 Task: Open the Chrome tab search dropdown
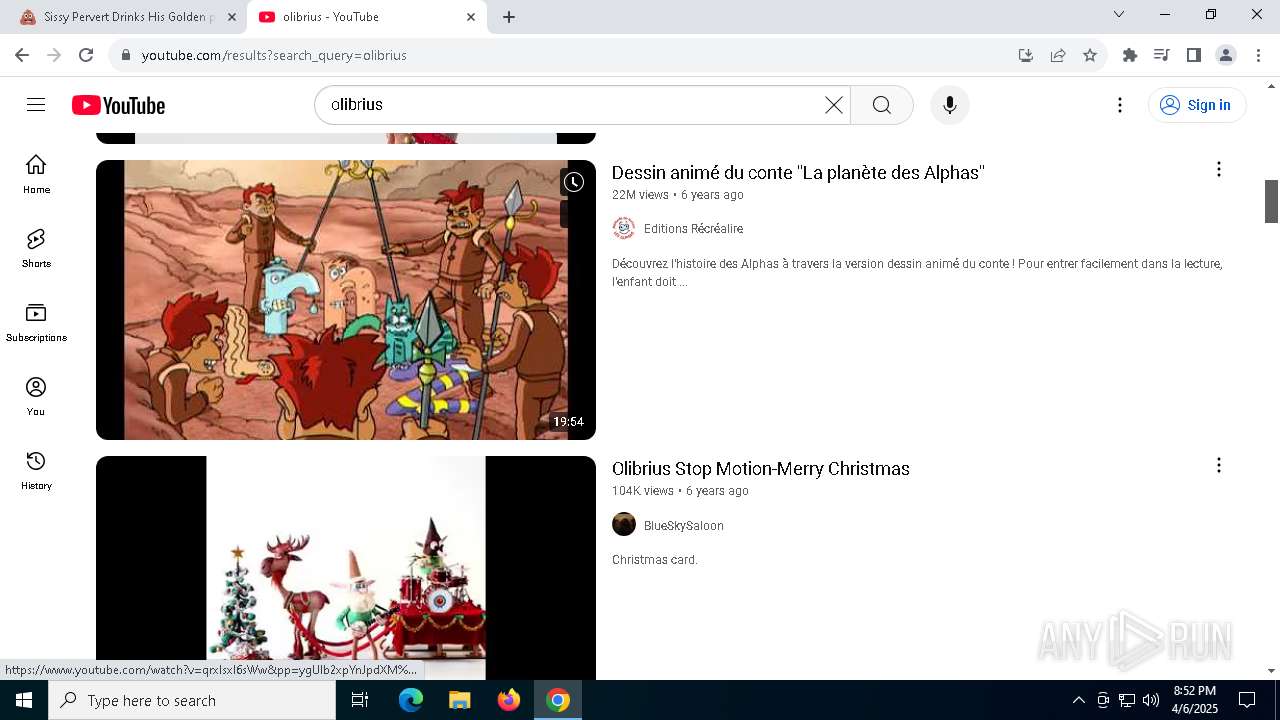(x=1119, y=15)
